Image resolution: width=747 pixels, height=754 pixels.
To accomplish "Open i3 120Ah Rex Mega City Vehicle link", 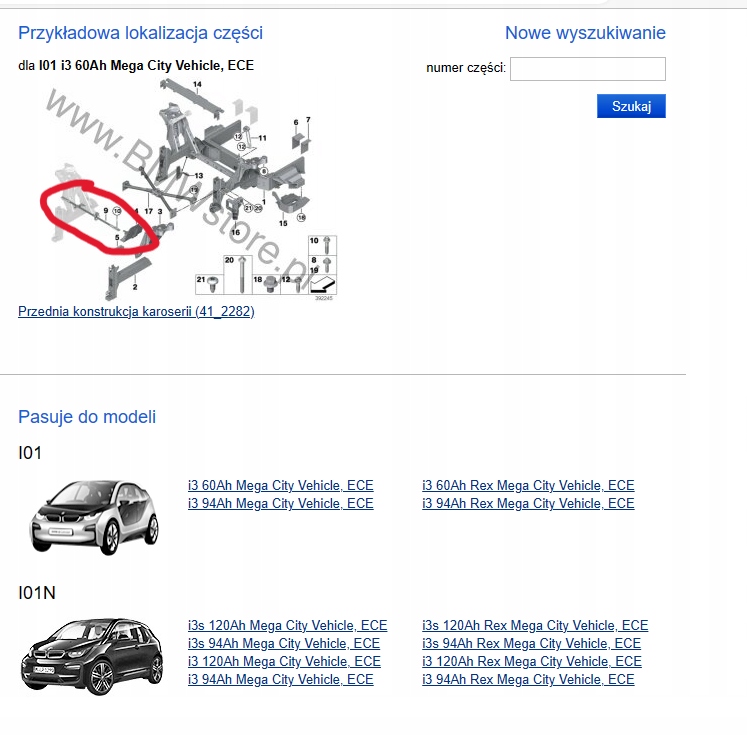I will pyautogui.click(x=532, y=662).
